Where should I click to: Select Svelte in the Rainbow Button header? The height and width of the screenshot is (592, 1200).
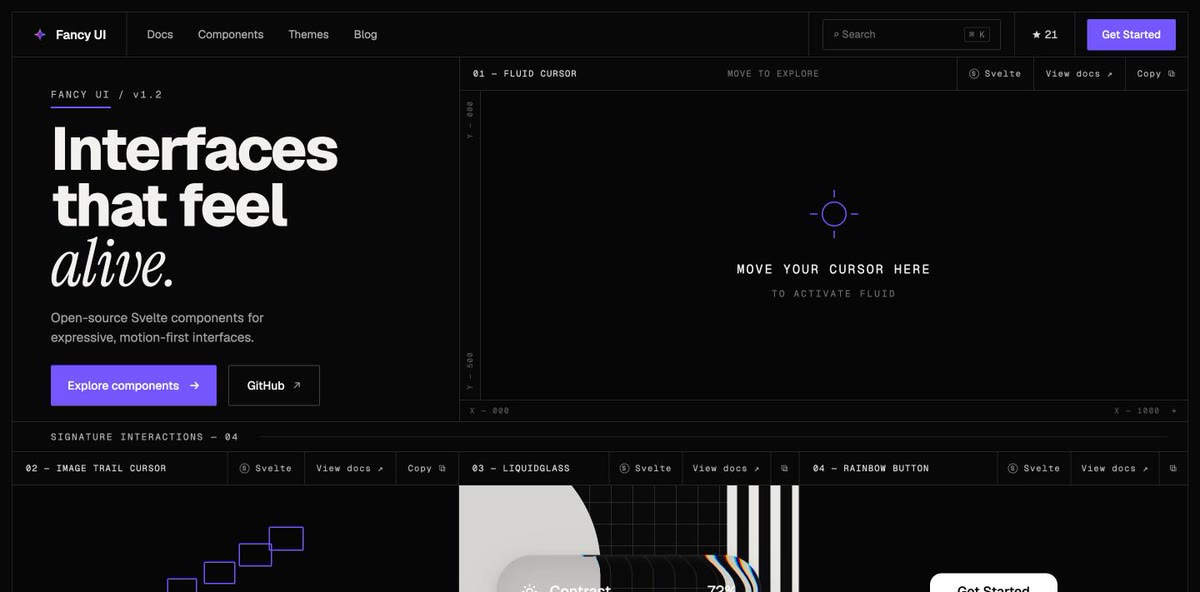[x=1034, y=468]
